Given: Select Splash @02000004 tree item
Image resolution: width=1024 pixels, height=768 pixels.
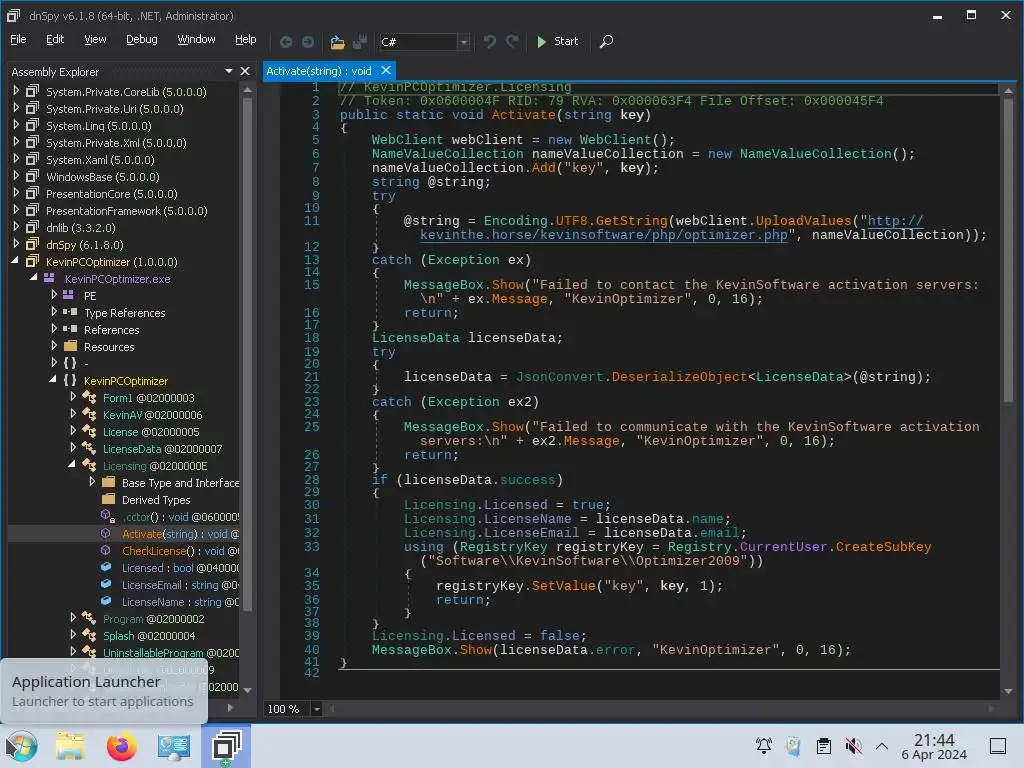Looking at the screenshot, I should click(149, 635).
